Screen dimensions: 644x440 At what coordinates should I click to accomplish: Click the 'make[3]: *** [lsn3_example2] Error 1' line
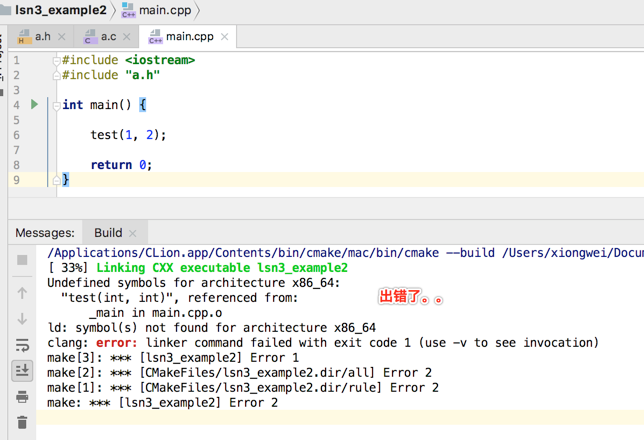click(x=173, y=357)
